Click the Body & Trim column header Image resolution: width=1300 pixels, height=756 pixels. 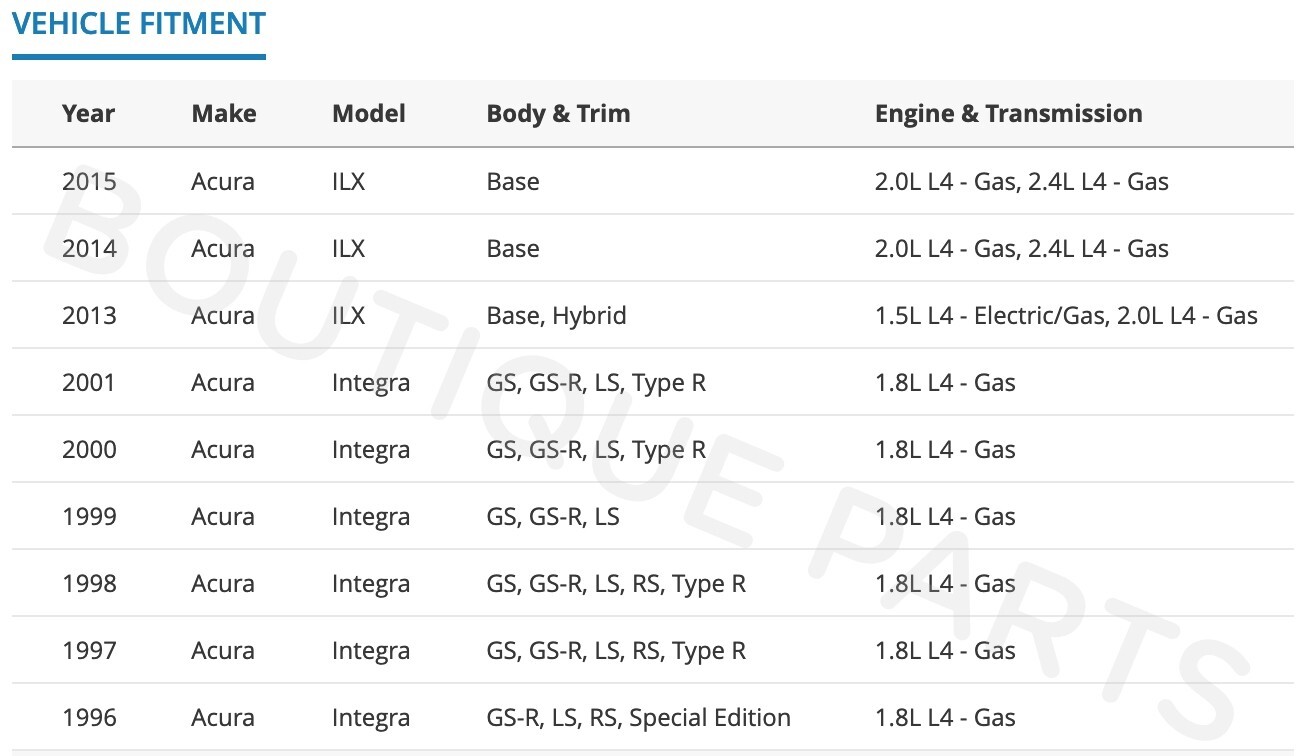point(558,113)
